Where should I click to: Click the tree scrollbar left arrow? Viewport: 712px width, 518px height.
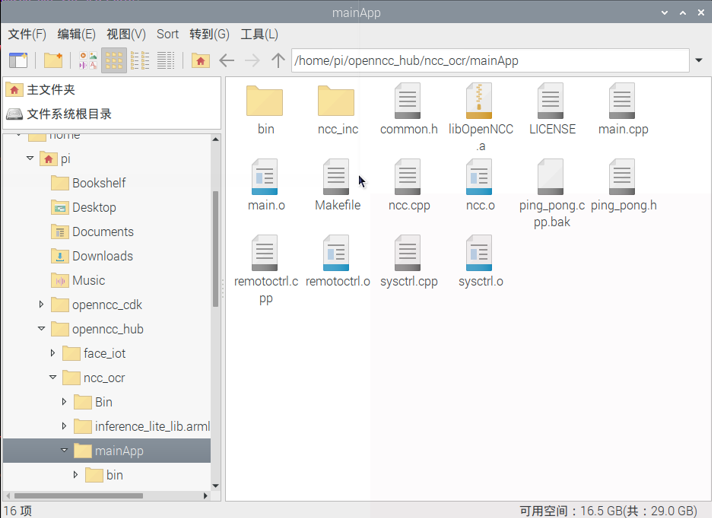coord(8,496)
